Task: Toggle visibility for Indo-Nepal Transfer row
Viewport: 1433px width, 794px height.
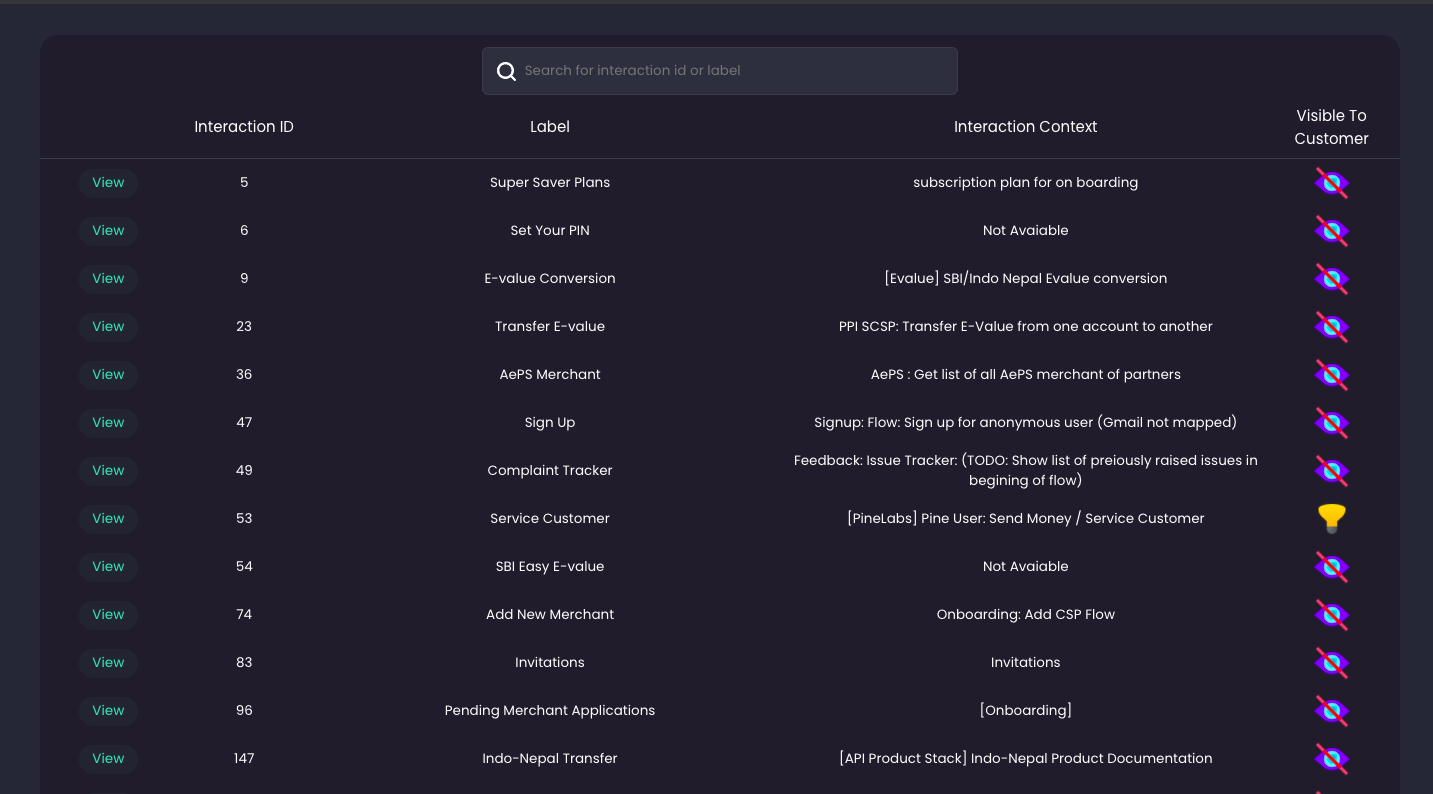Action: (1331, 759)
